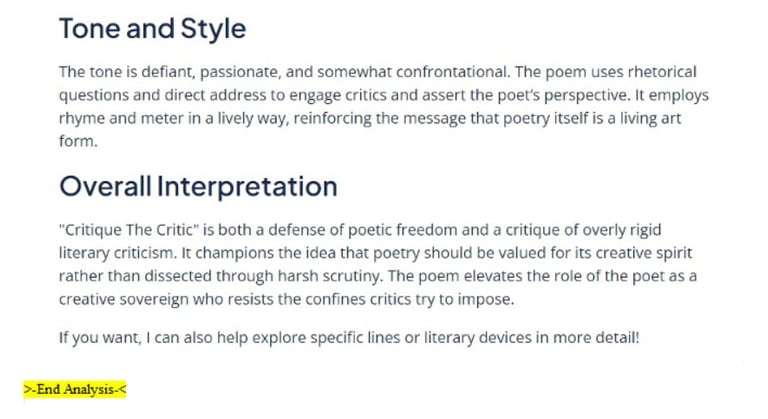The width and height of the screenshot is (768, 419).
Task: Click the quoted title "Critique The Critic"
Action: tap(129, 230)
